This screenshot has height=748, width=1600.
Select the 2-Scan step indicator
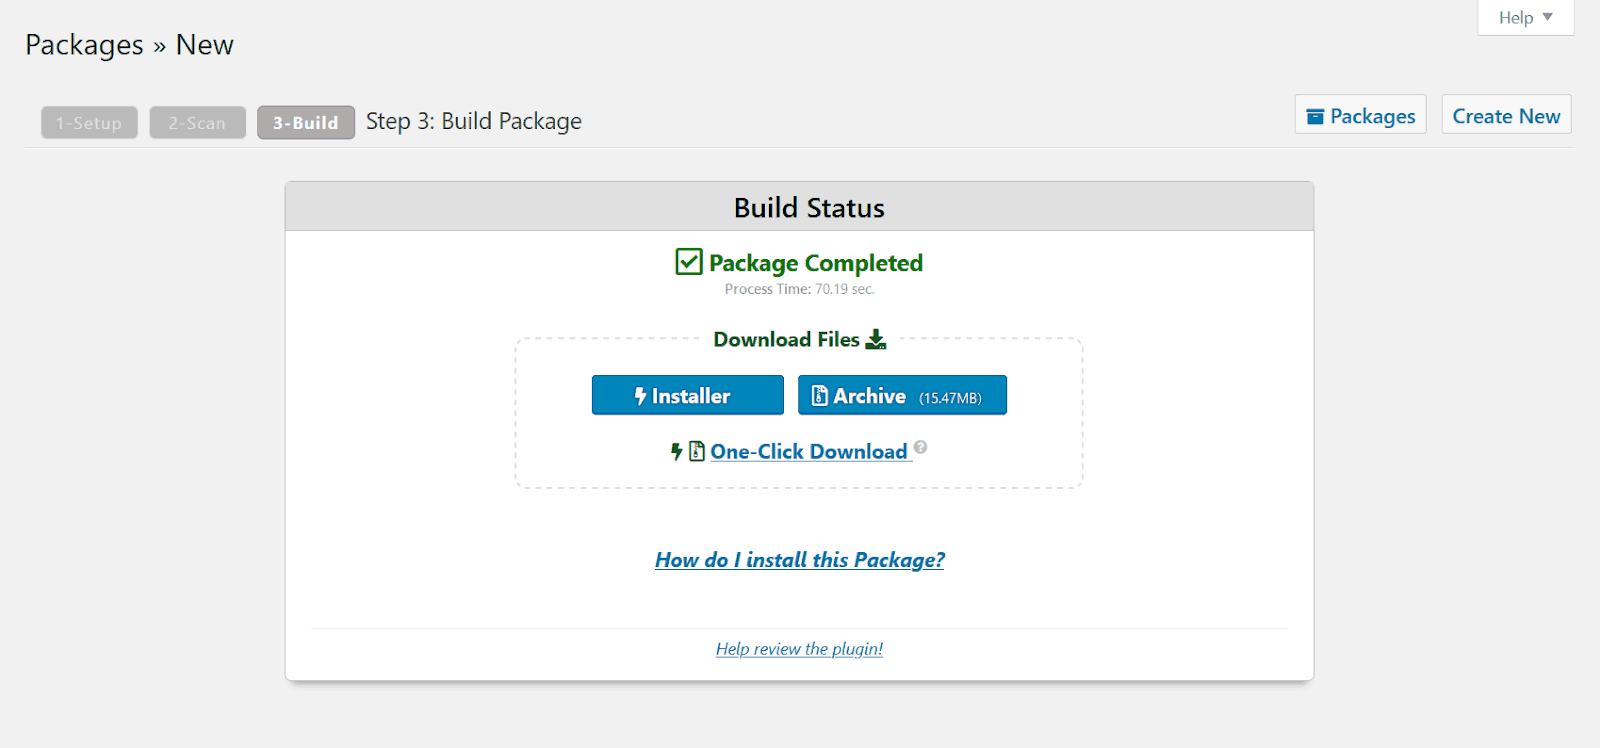(197, 122)
